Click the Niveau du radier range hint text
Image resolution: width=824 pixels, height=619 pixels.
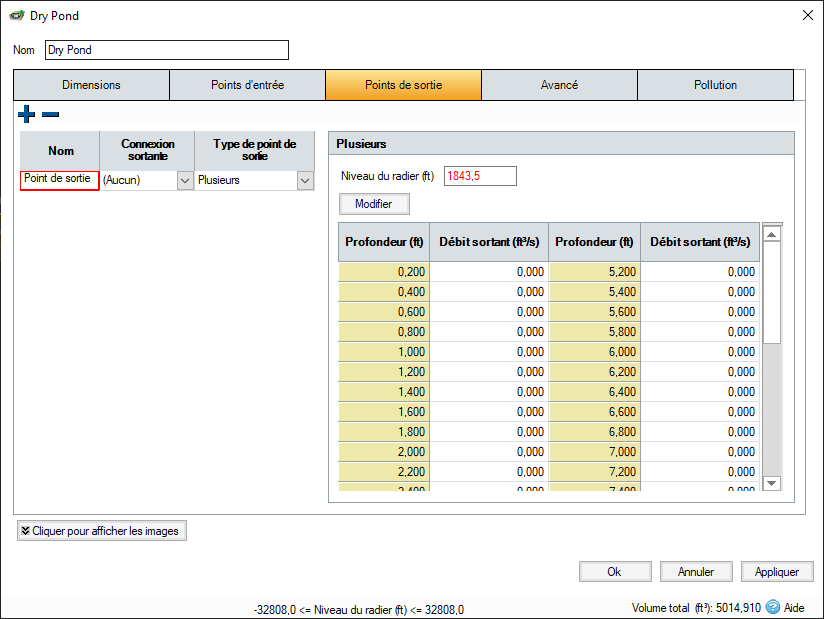click(359, 610)
